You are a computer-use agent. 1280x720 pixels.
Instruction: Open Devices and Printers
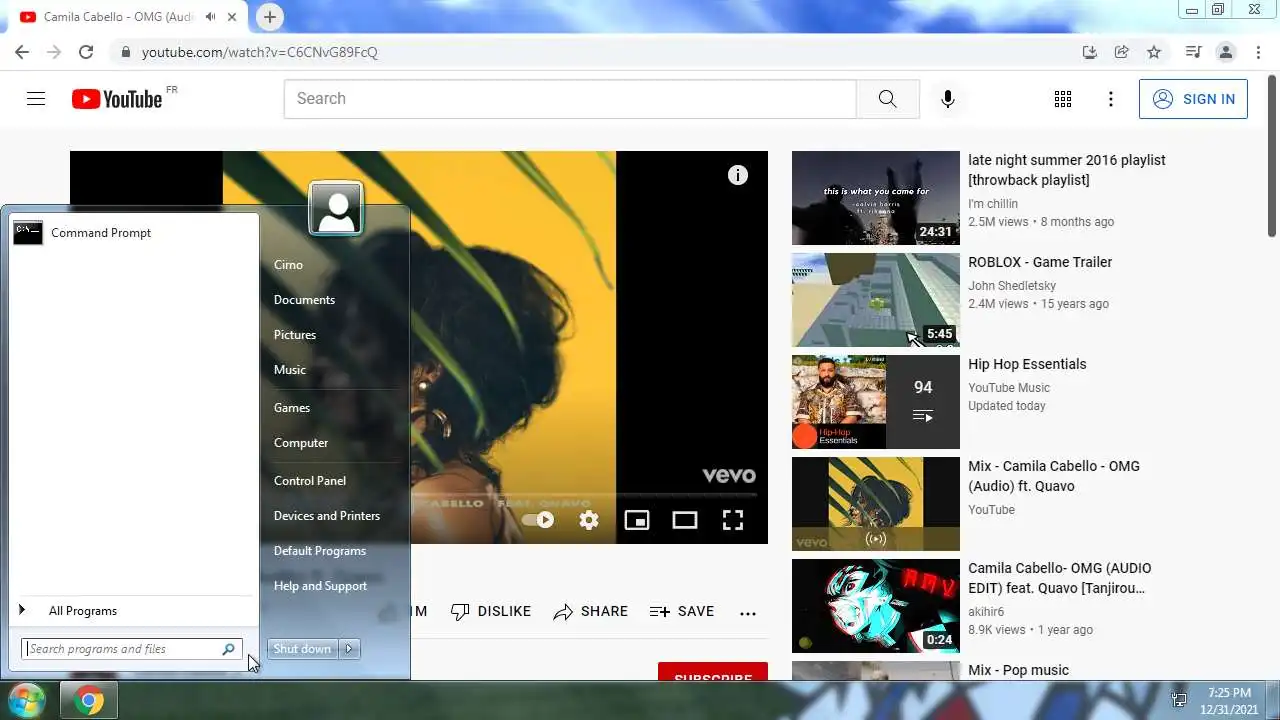327,516
